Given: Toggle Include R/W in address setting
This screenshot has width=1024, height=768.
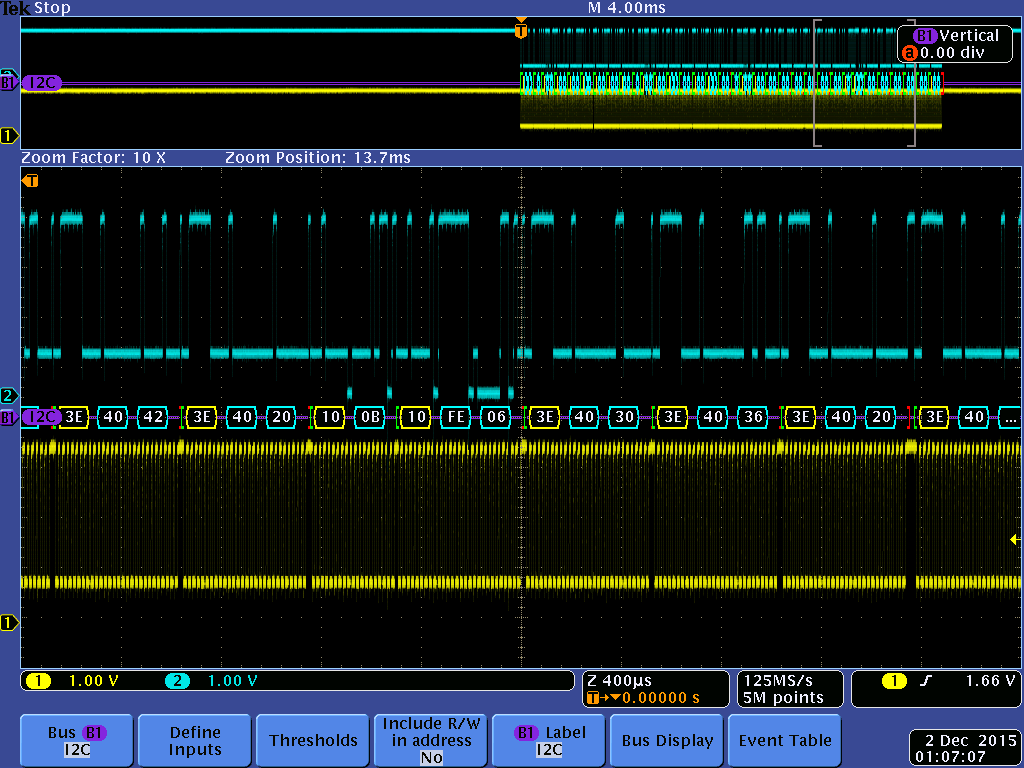Looking at the screenshot, I should [430, 741].
